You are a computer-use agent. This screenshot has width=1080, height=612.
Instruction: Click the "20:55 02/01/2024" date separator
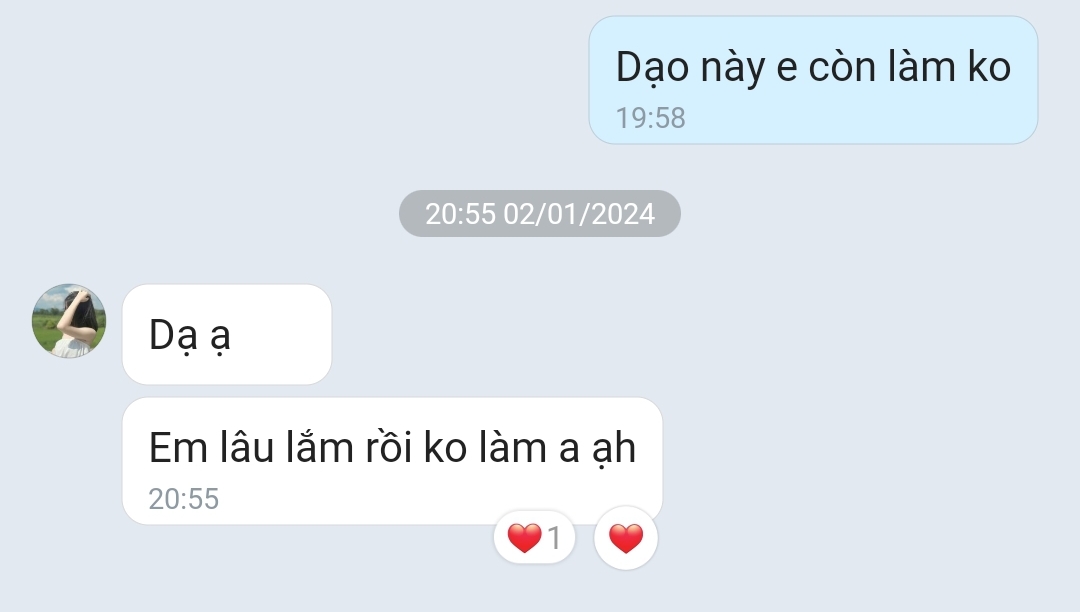[x=539, y=213]
